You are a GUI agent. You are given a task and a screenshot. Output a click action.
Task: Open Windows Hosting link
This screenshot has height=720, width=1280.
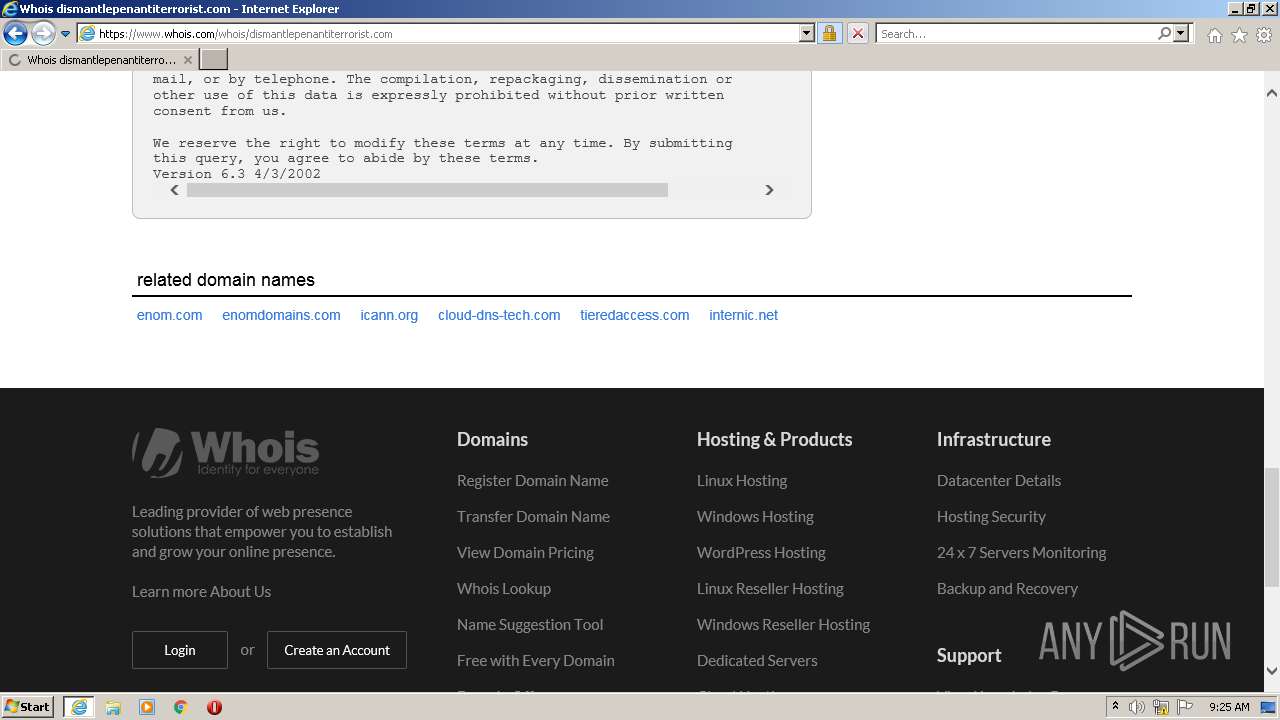(755, 516)
